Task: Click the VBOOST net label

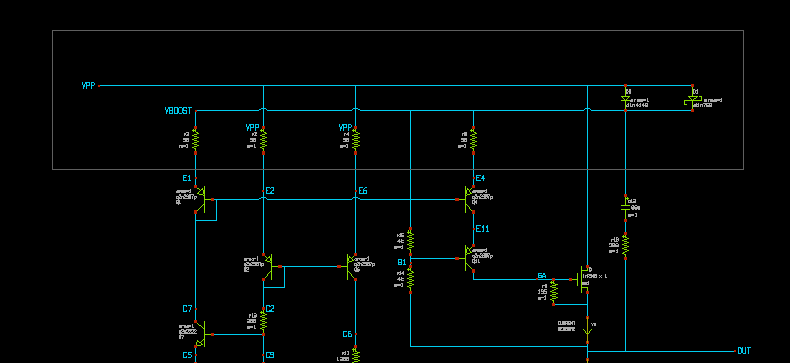Action: [x=178, y=111]
